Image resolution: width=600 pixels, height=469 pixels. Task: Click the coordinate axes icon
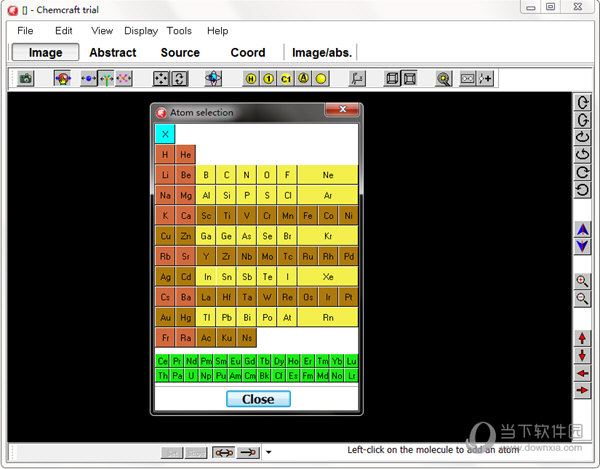point(357,79)
